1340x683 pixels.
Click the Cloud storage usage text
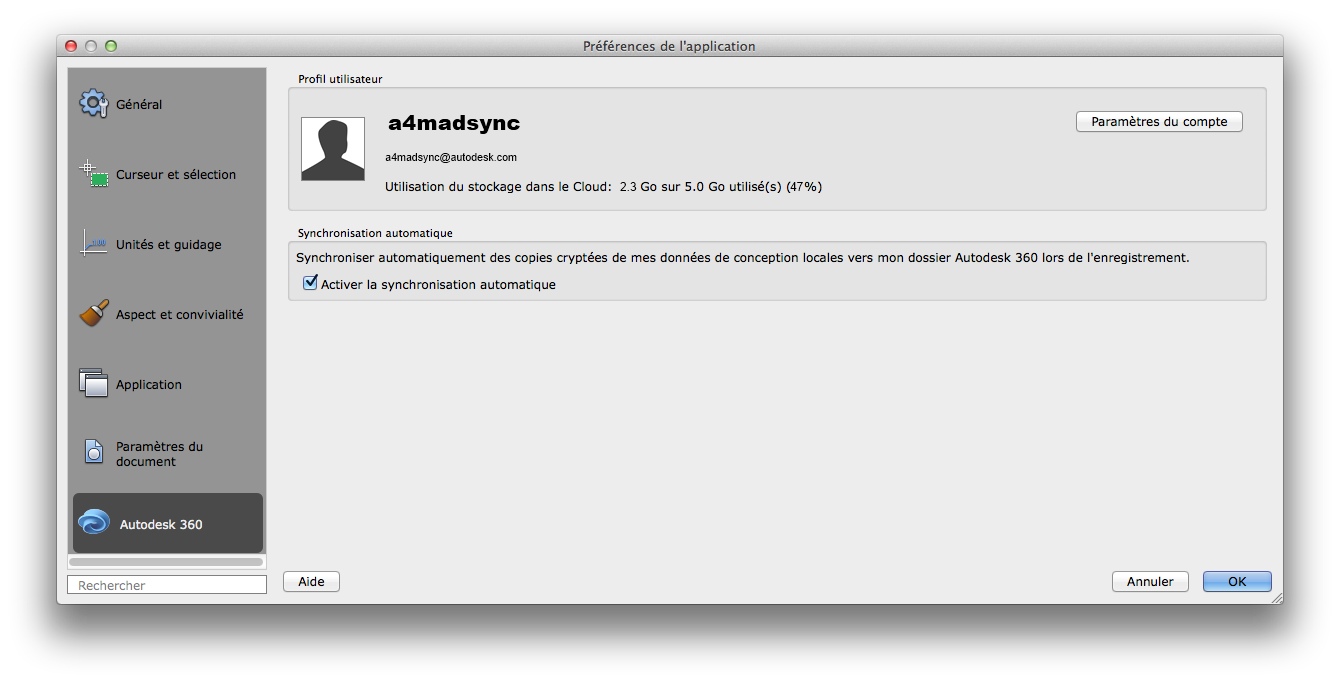pyautogui.click(x=604, y=186)
